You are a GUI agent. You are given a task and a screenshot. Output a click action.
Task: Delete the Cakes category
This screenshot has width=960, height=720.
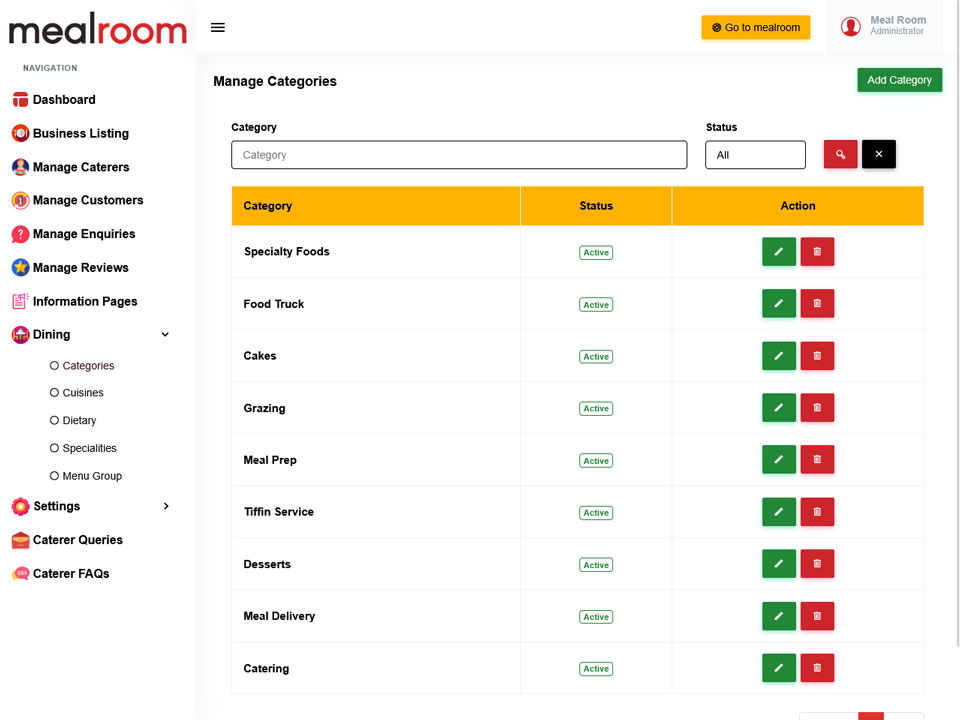[817, 356]
